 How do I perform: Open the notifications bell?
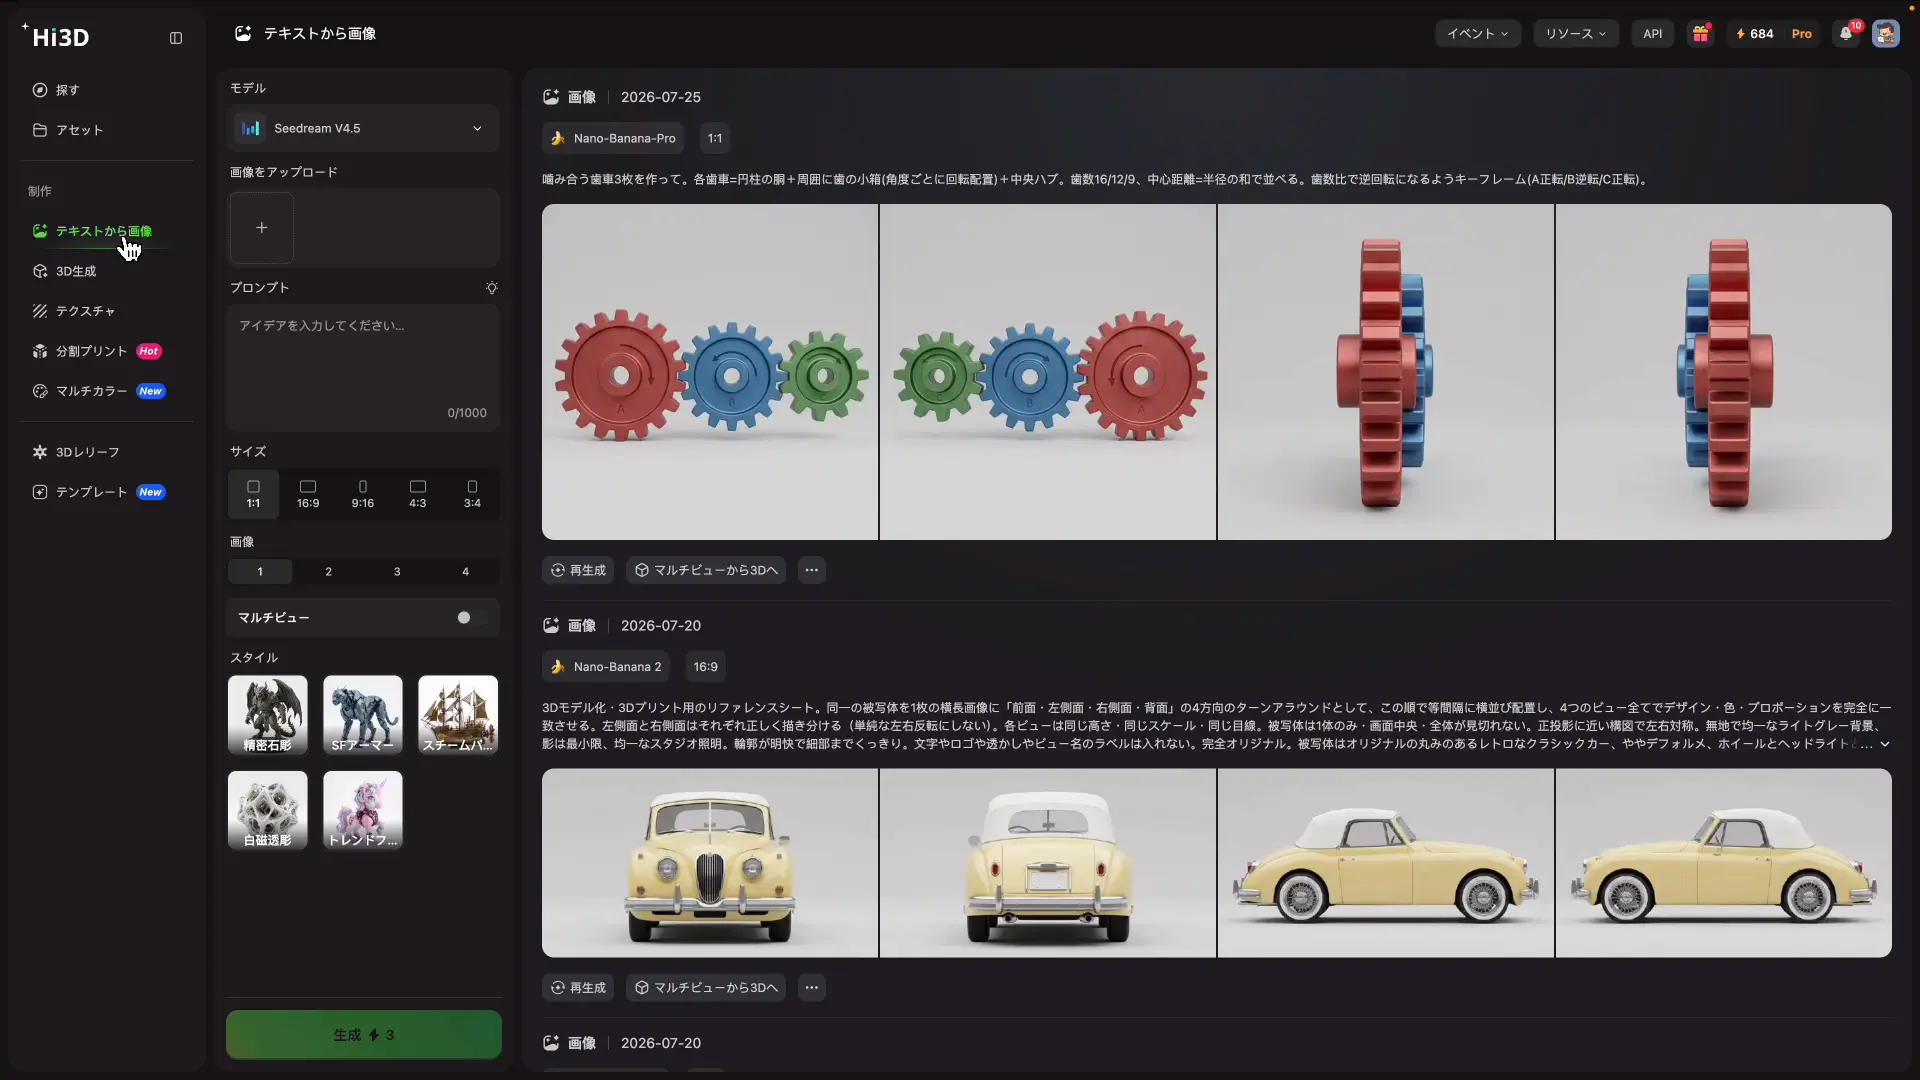tap(1846, 34)
